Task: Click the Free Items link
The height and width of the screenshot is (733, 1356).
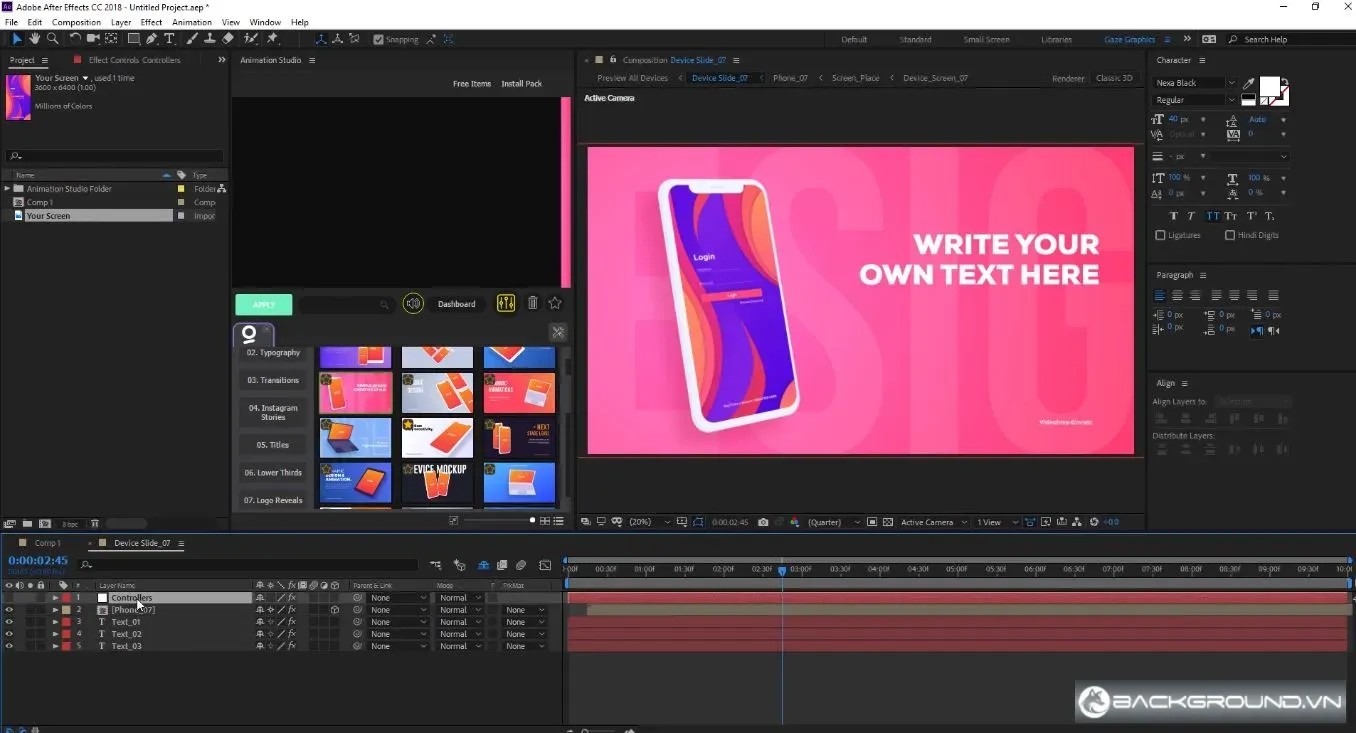Action: click(472, 84)
